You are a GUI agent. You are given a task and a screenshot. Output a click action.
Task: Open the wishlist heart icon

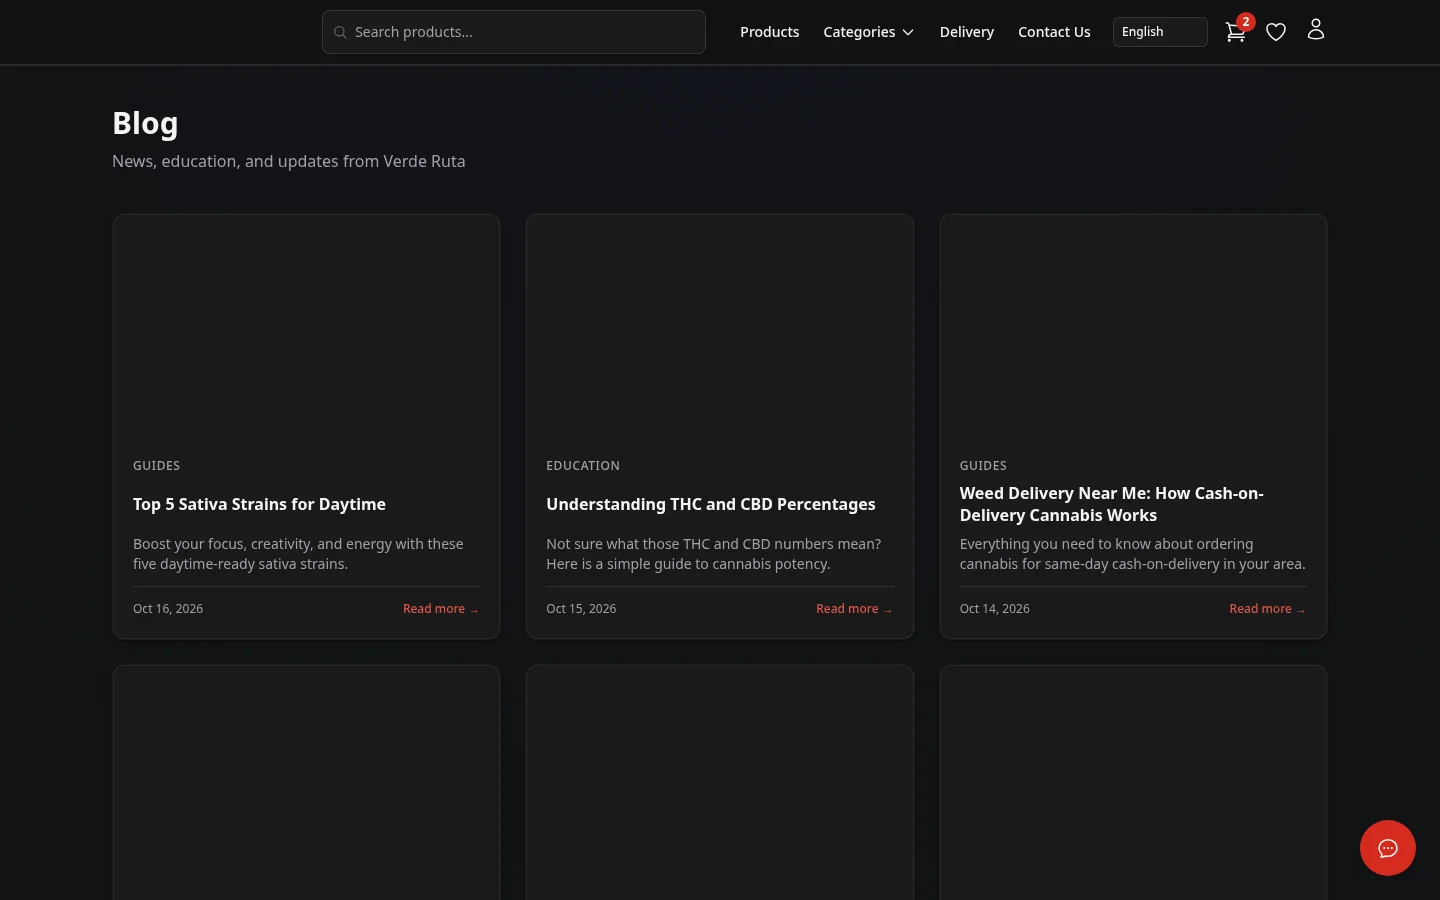[1276, 32]
